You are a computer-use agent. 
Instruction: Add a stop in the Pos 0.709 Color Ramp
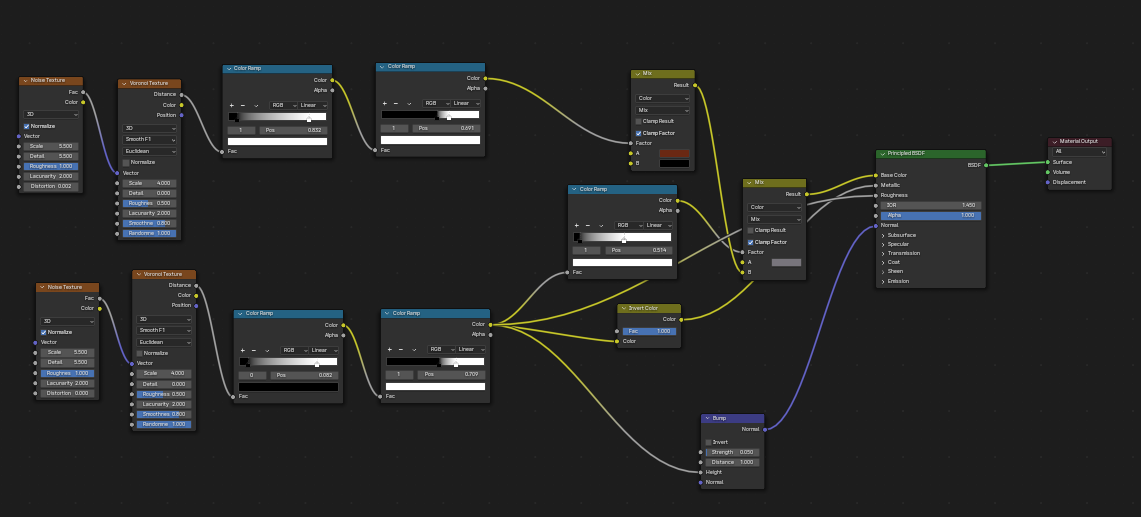click(x=389, y=349)
